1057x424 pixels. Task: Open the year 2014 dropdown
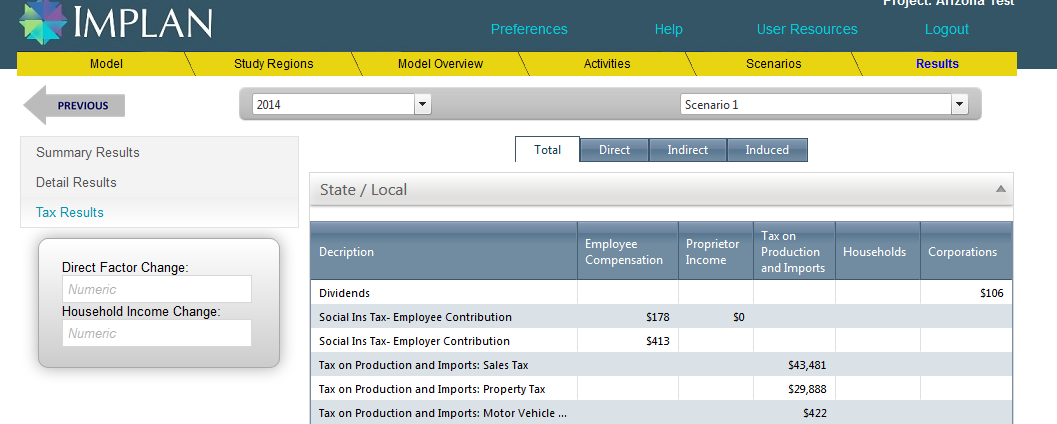pos(422,104)
